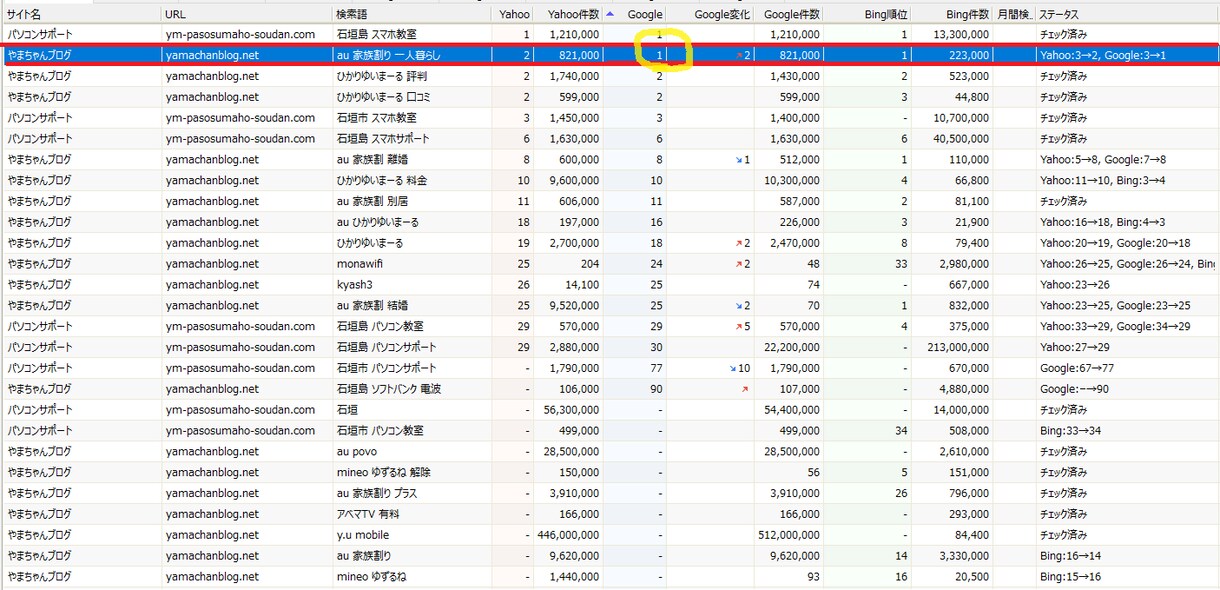1220x590 pixels.
Task: Select the mineo ゆずるね 解除 keyword
Action: tap(385, 473)
